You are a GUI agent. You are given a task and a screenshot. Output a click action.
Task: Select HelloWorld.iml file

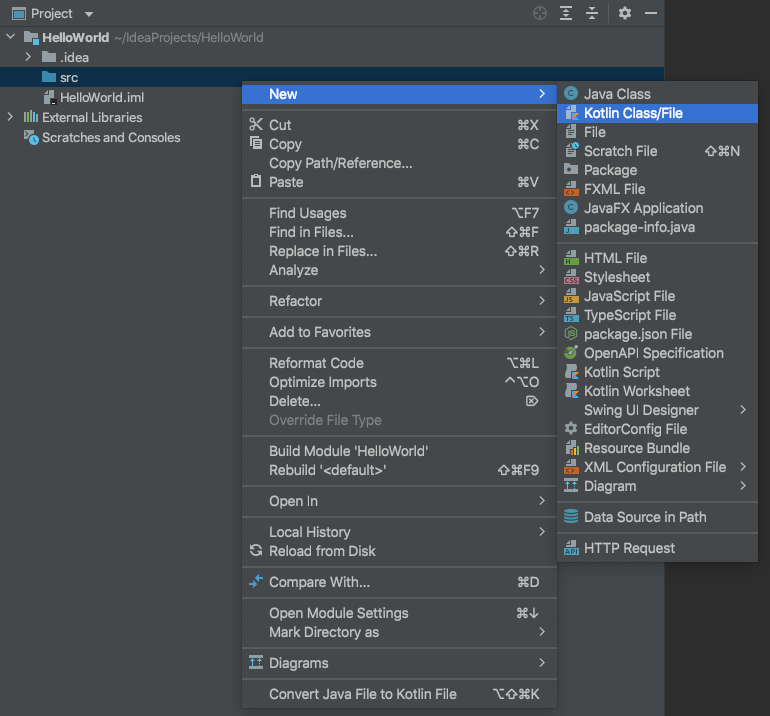coord(93,97)
